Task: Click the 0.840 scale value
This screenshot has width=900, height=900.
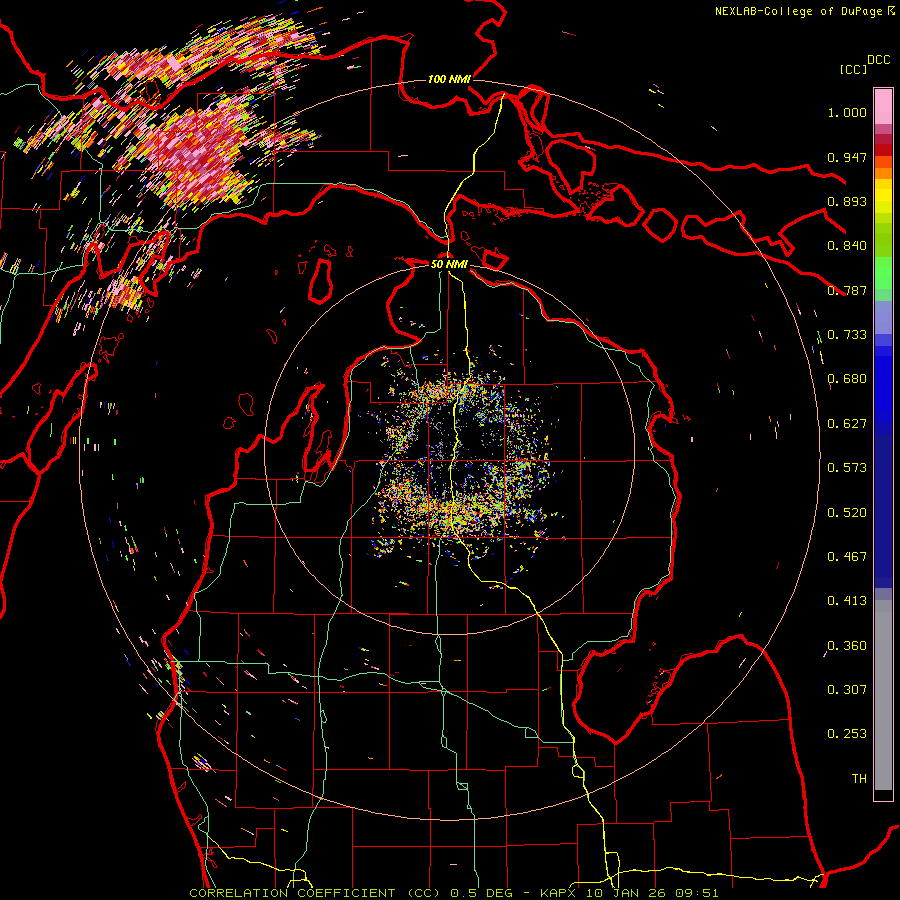Action: click(x=847, y=246)
